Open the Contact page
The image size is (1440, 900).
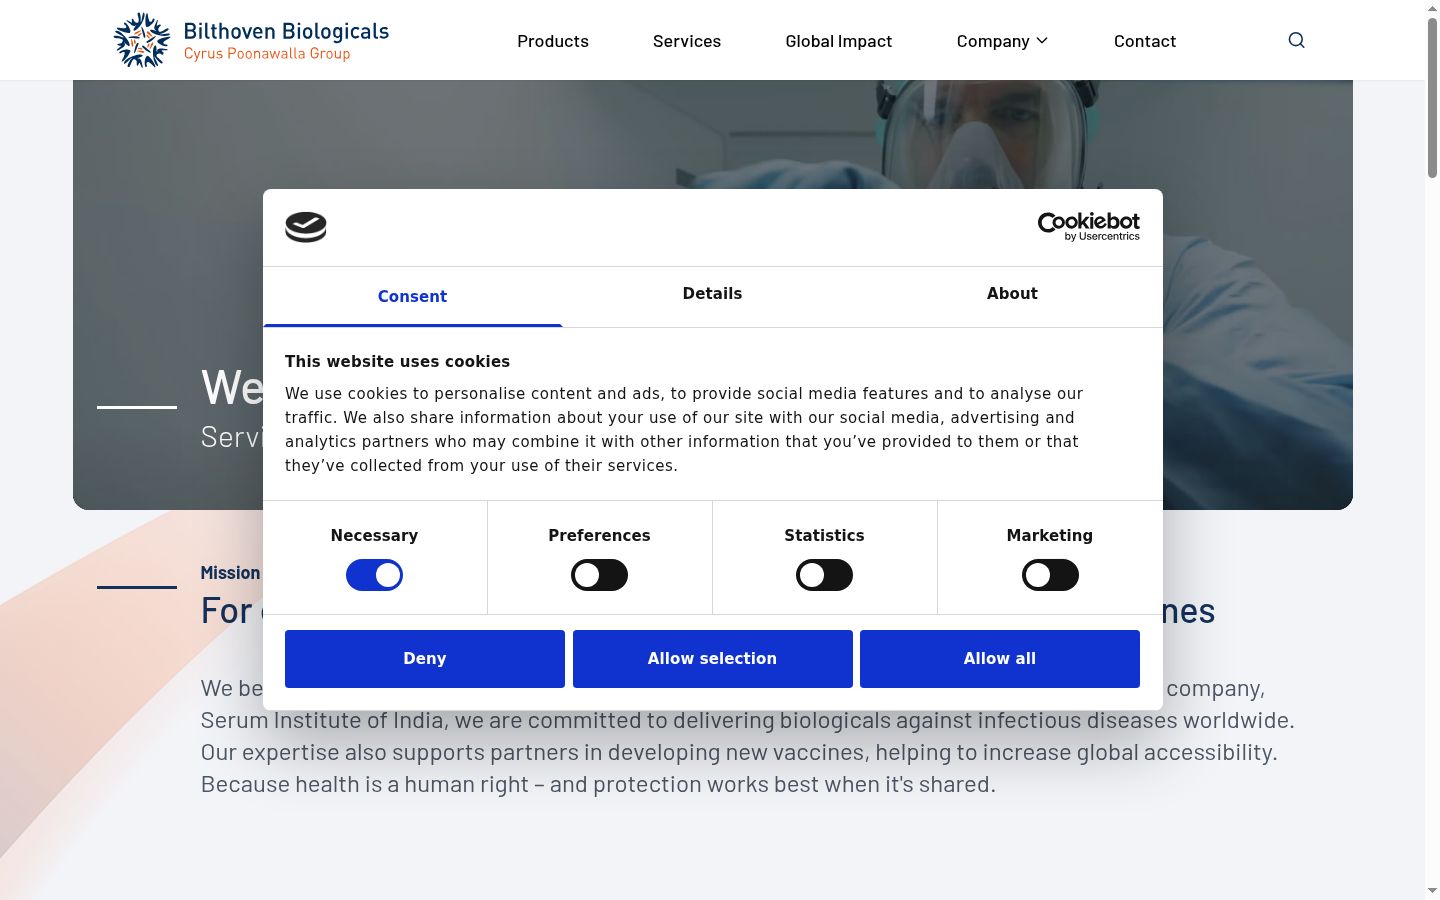pyautogui.click(x=1145, y=41)
